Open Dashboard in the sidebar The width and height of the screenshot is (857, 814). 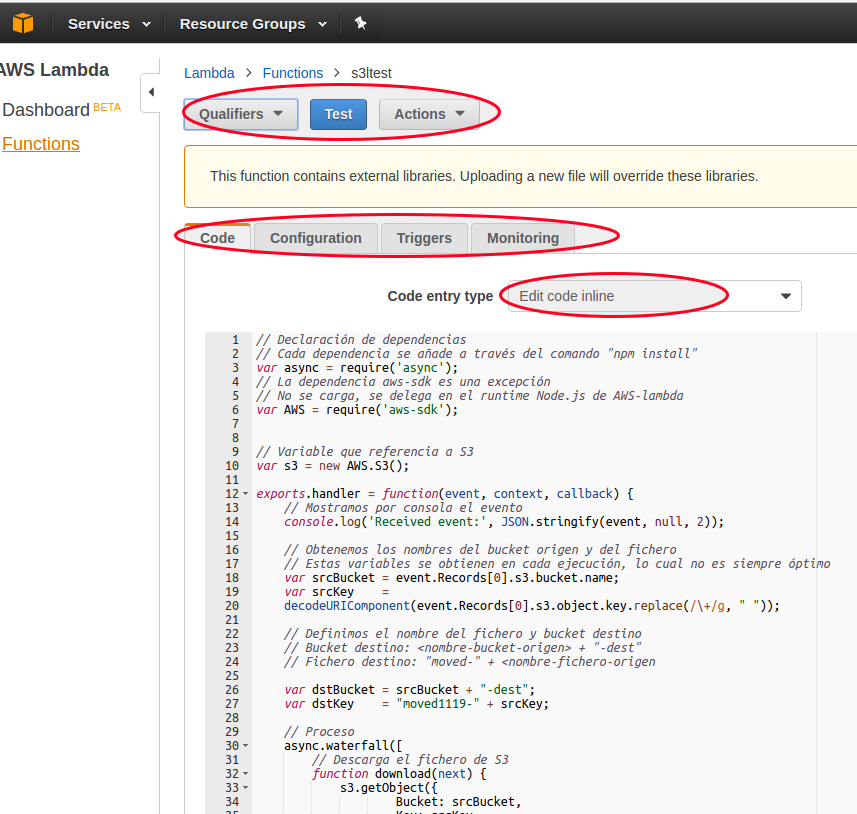(x=46, y=110)
